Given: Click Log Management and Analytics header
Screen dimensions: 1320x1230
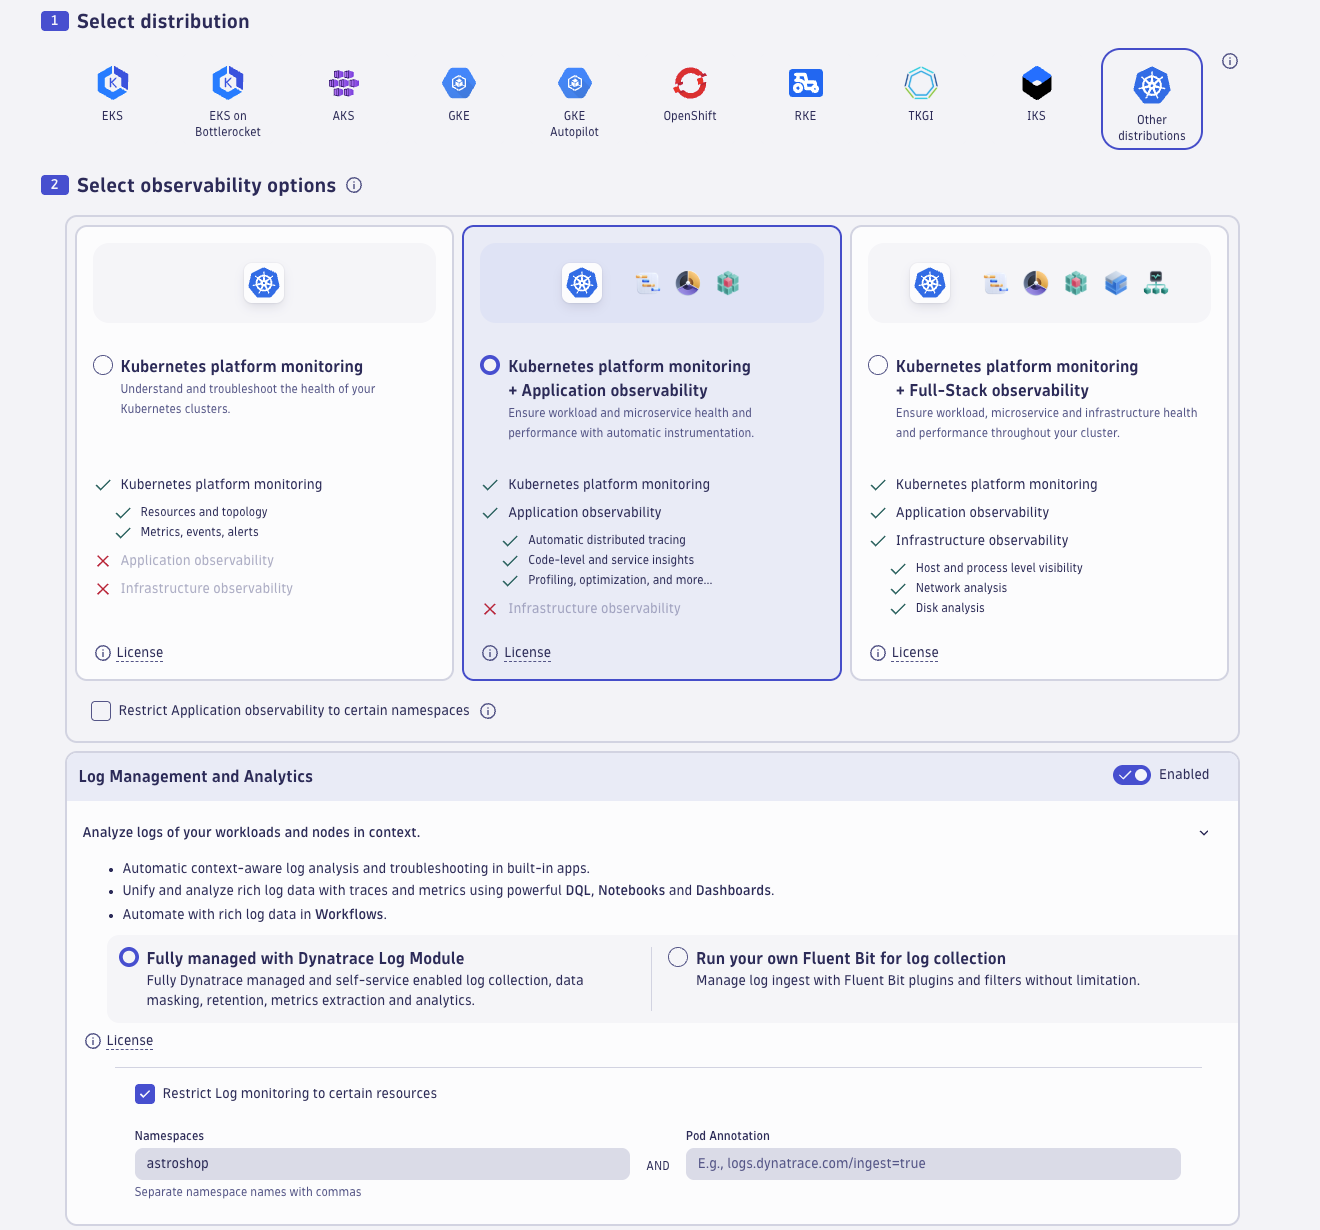Looking at the screenshot, I should pyautogui.click(x=196, y=776).
